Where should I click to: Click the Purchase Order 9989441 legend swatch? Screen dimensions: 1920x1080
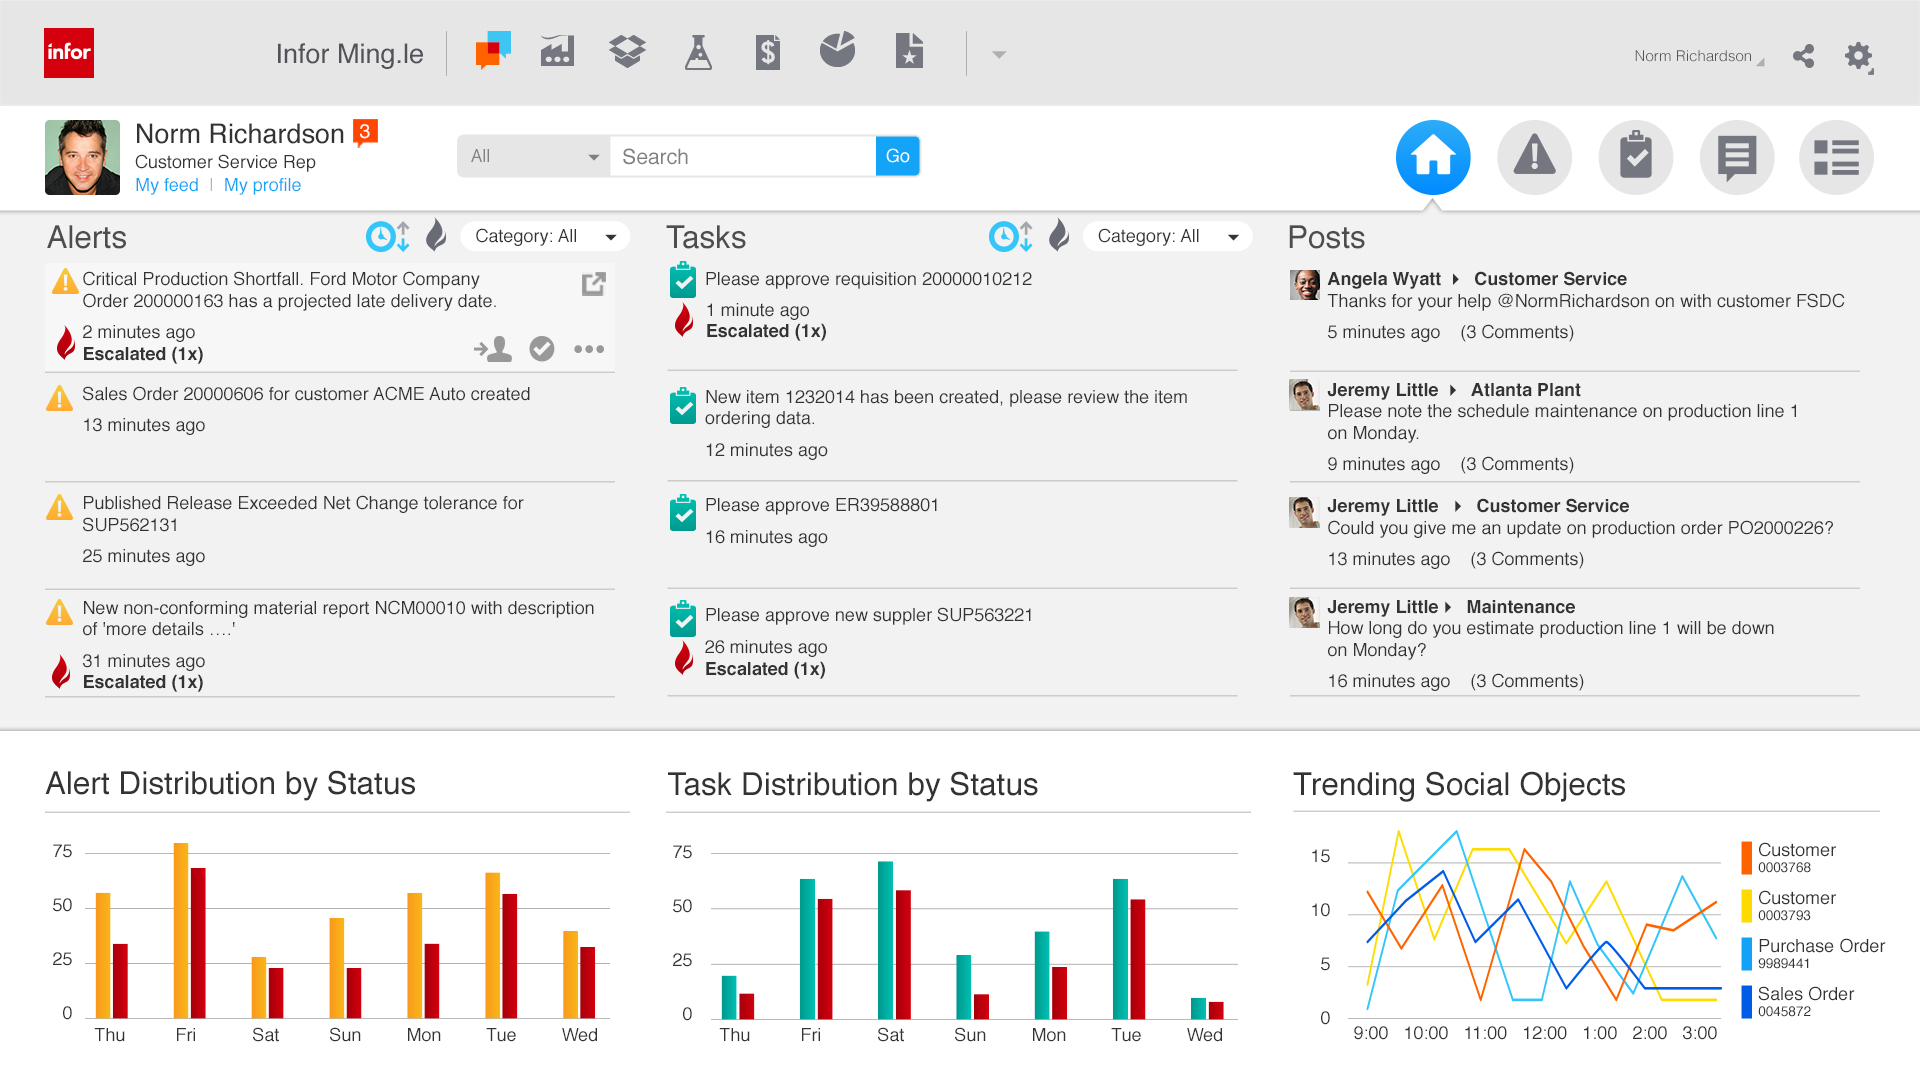tap(1746, 953)
